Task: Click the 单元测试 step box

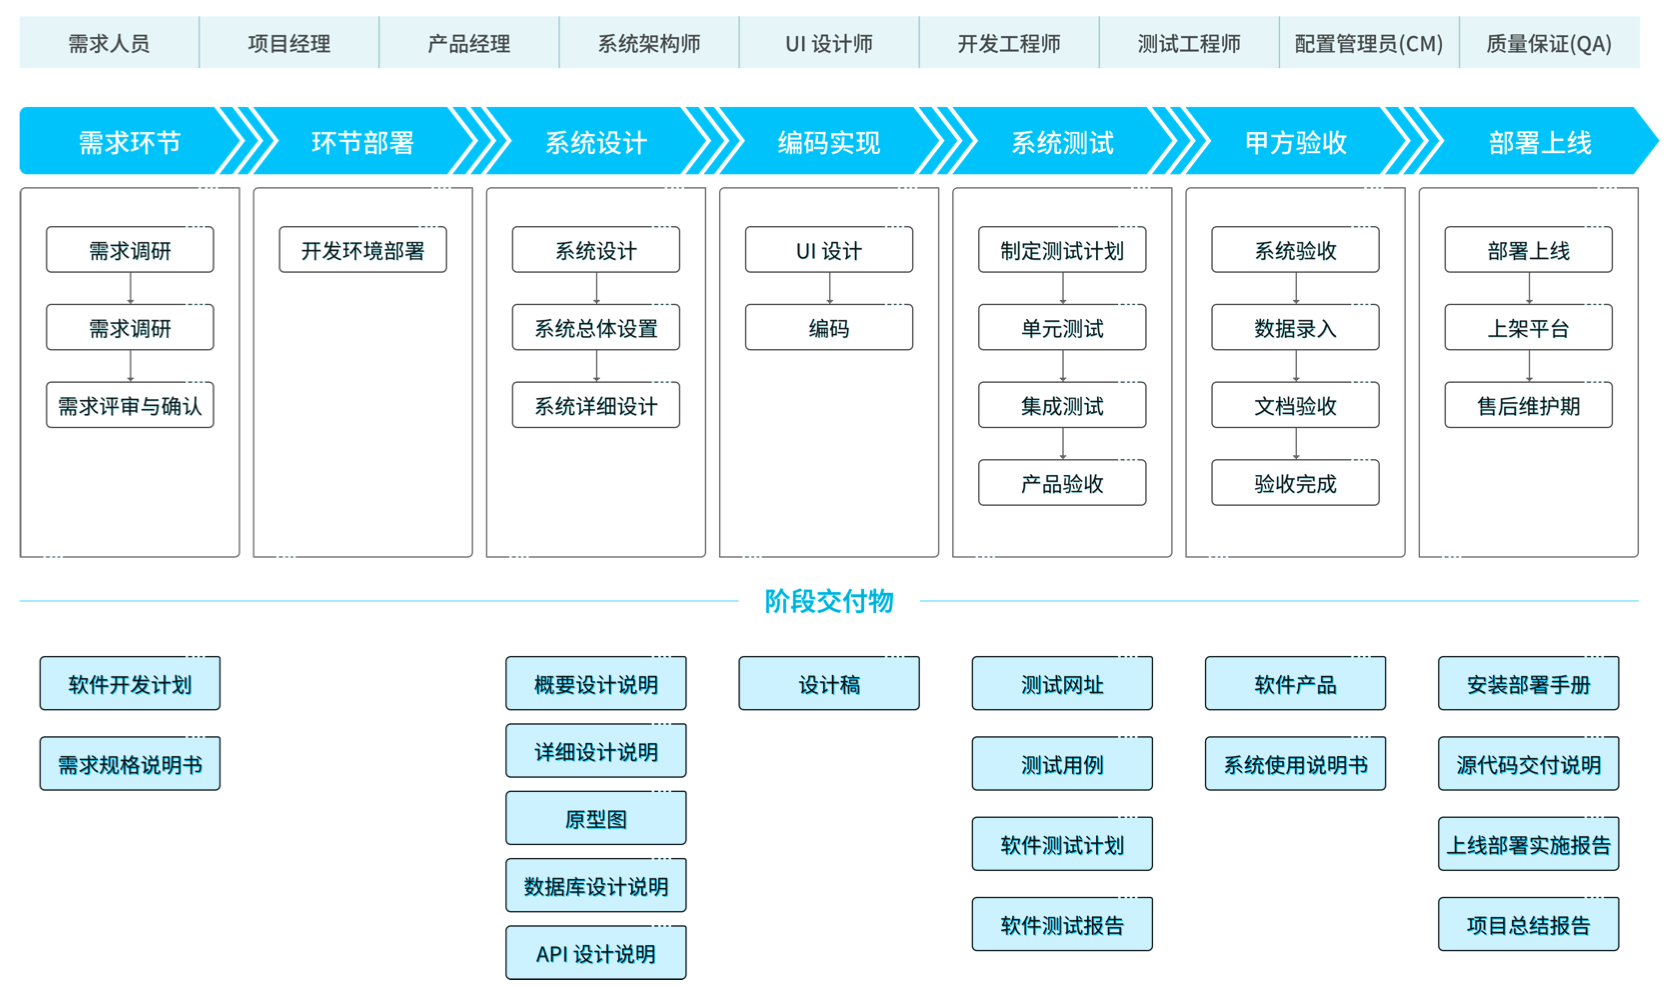Action: point(1062,328)
